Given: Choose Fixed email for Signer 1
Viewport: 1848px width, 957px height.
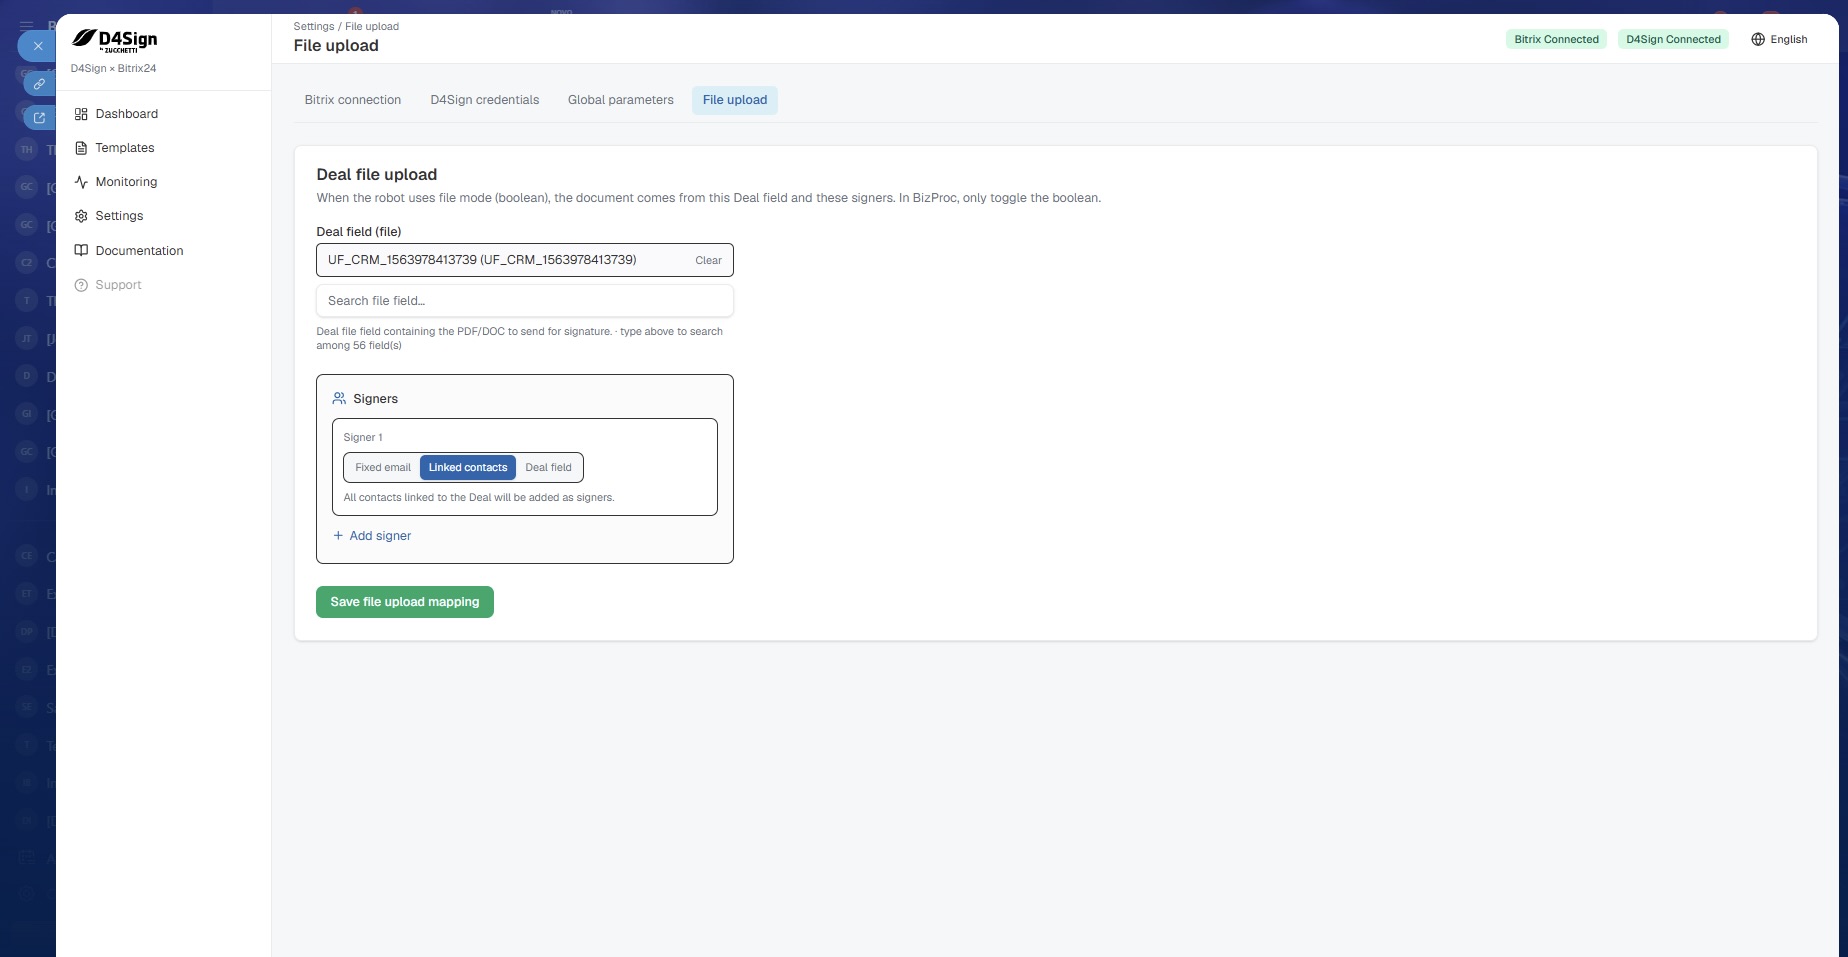Looking at the screenshot, I should pos(383,467).
